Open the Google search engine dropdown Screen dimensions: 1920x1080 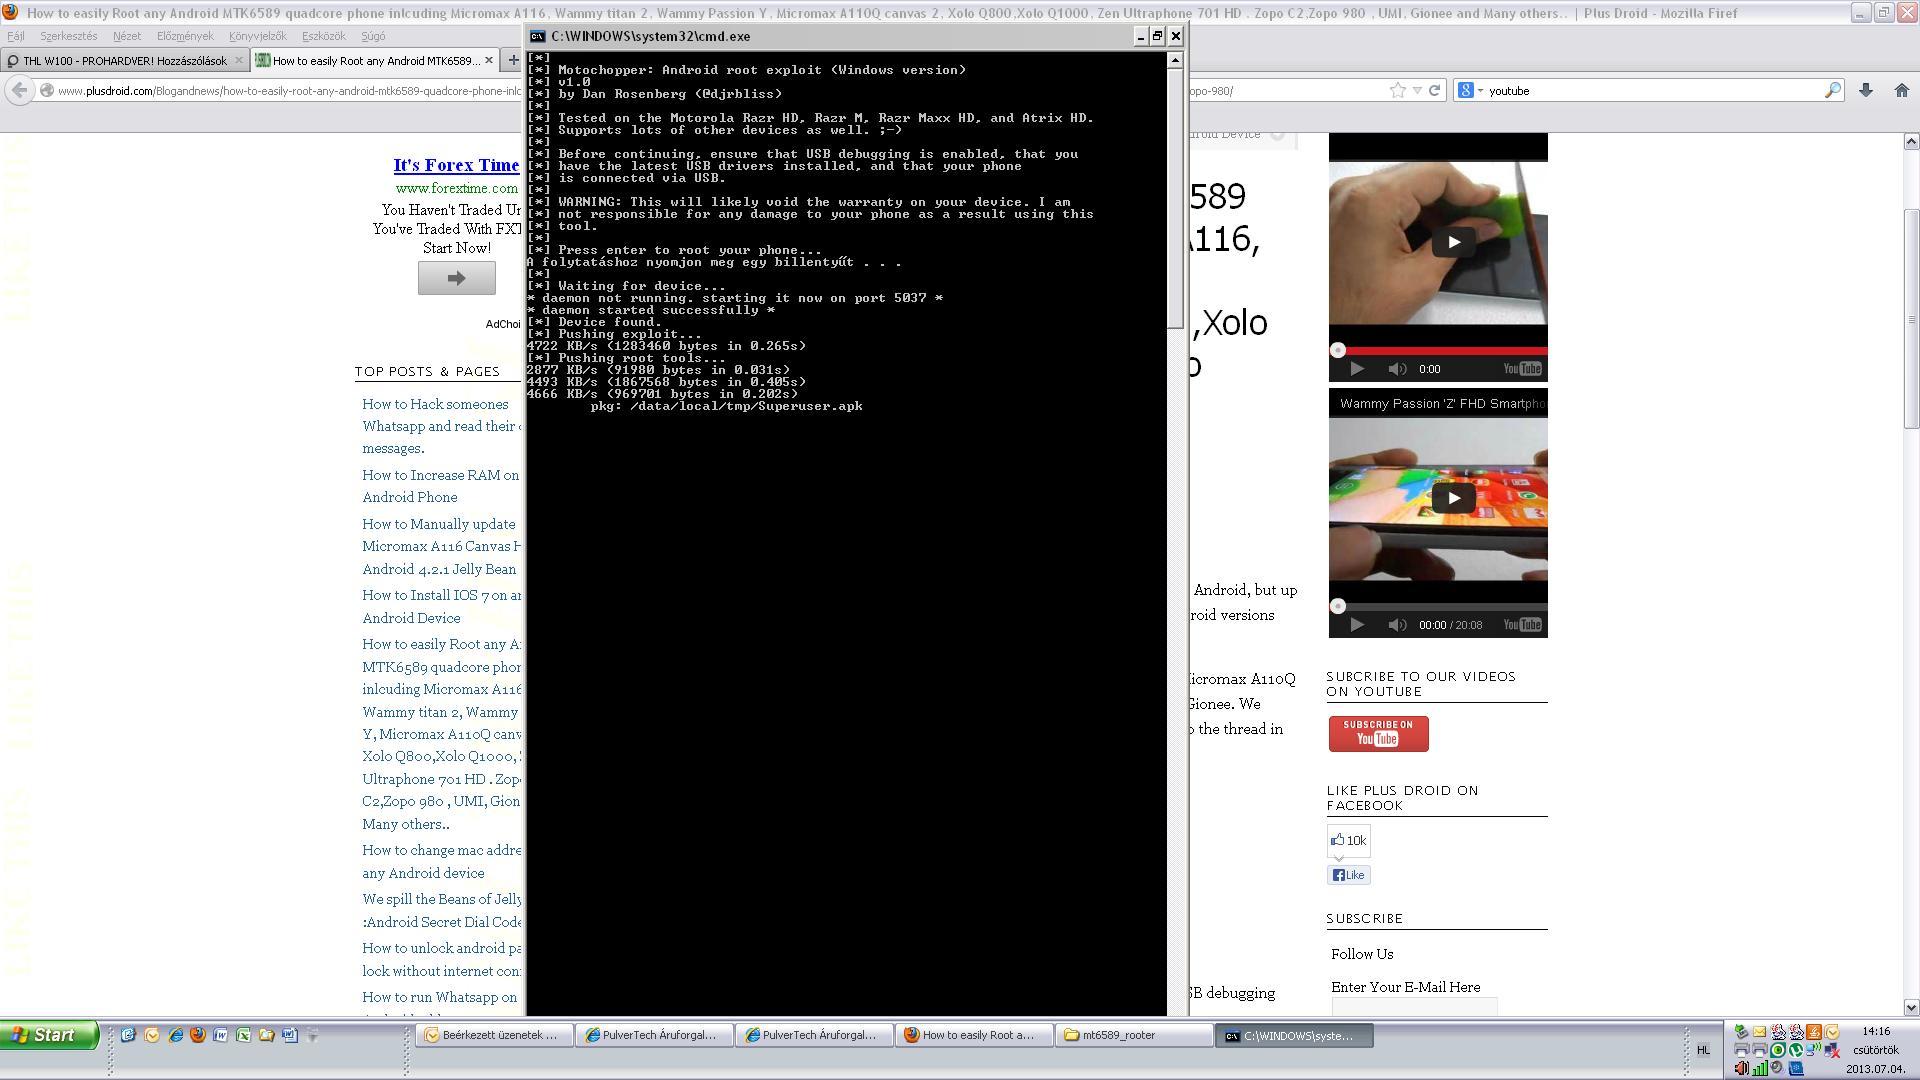1470,90
